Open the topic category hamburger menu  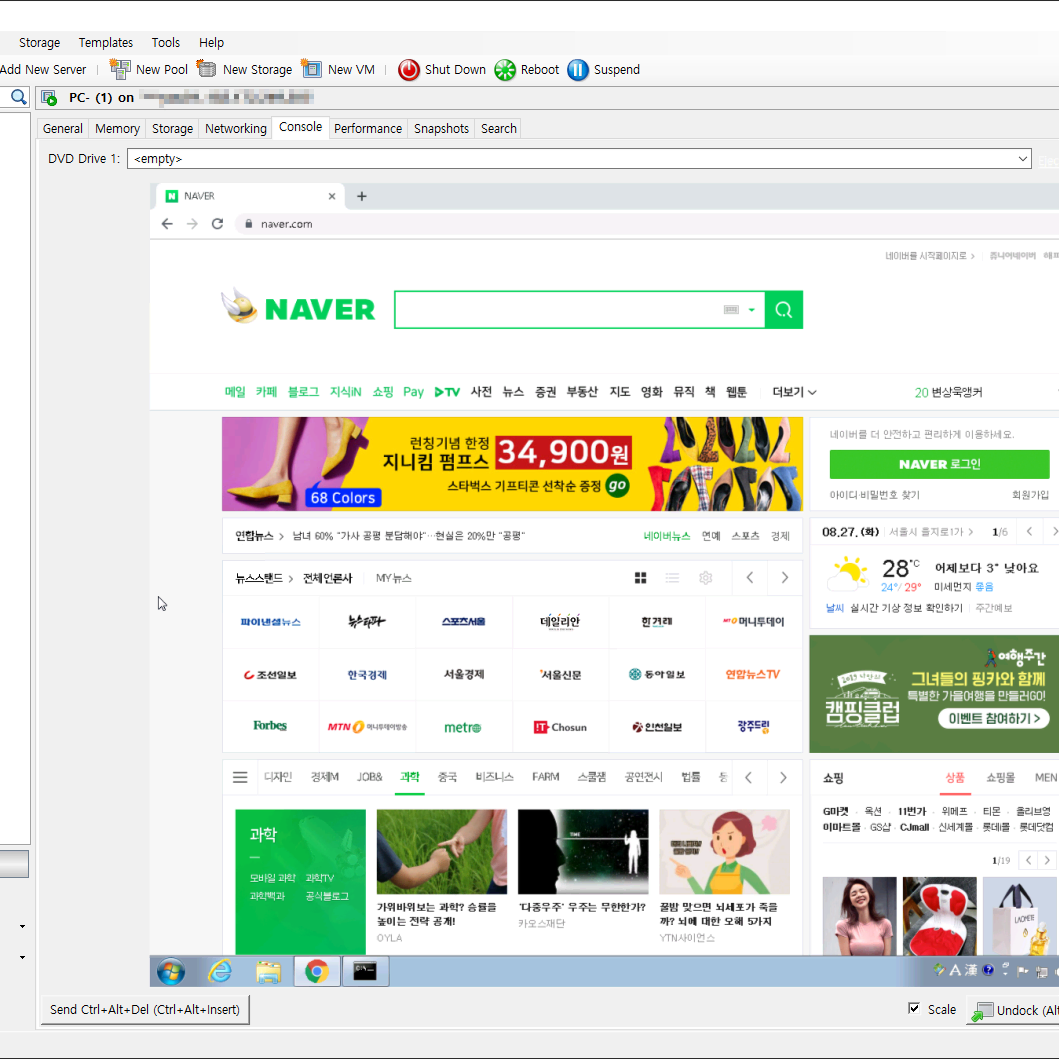tap(240, 777)
